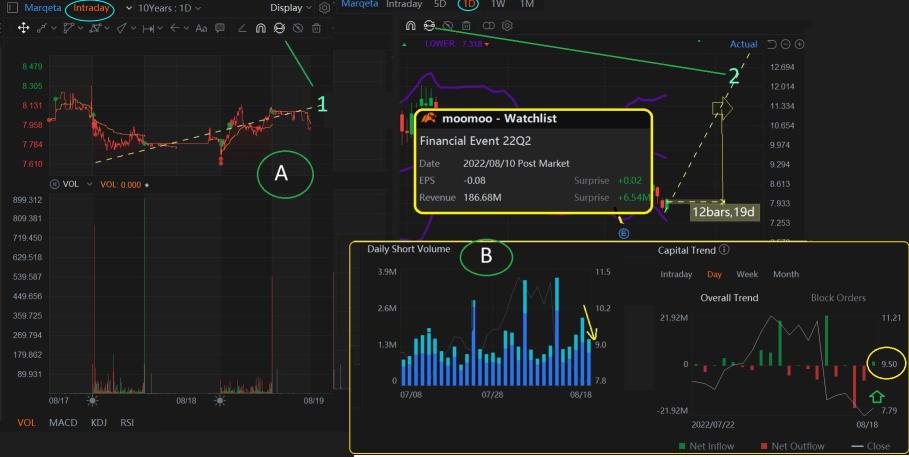Add a comment note to the chart
909x457 pixels.
[x=220, y=28]
